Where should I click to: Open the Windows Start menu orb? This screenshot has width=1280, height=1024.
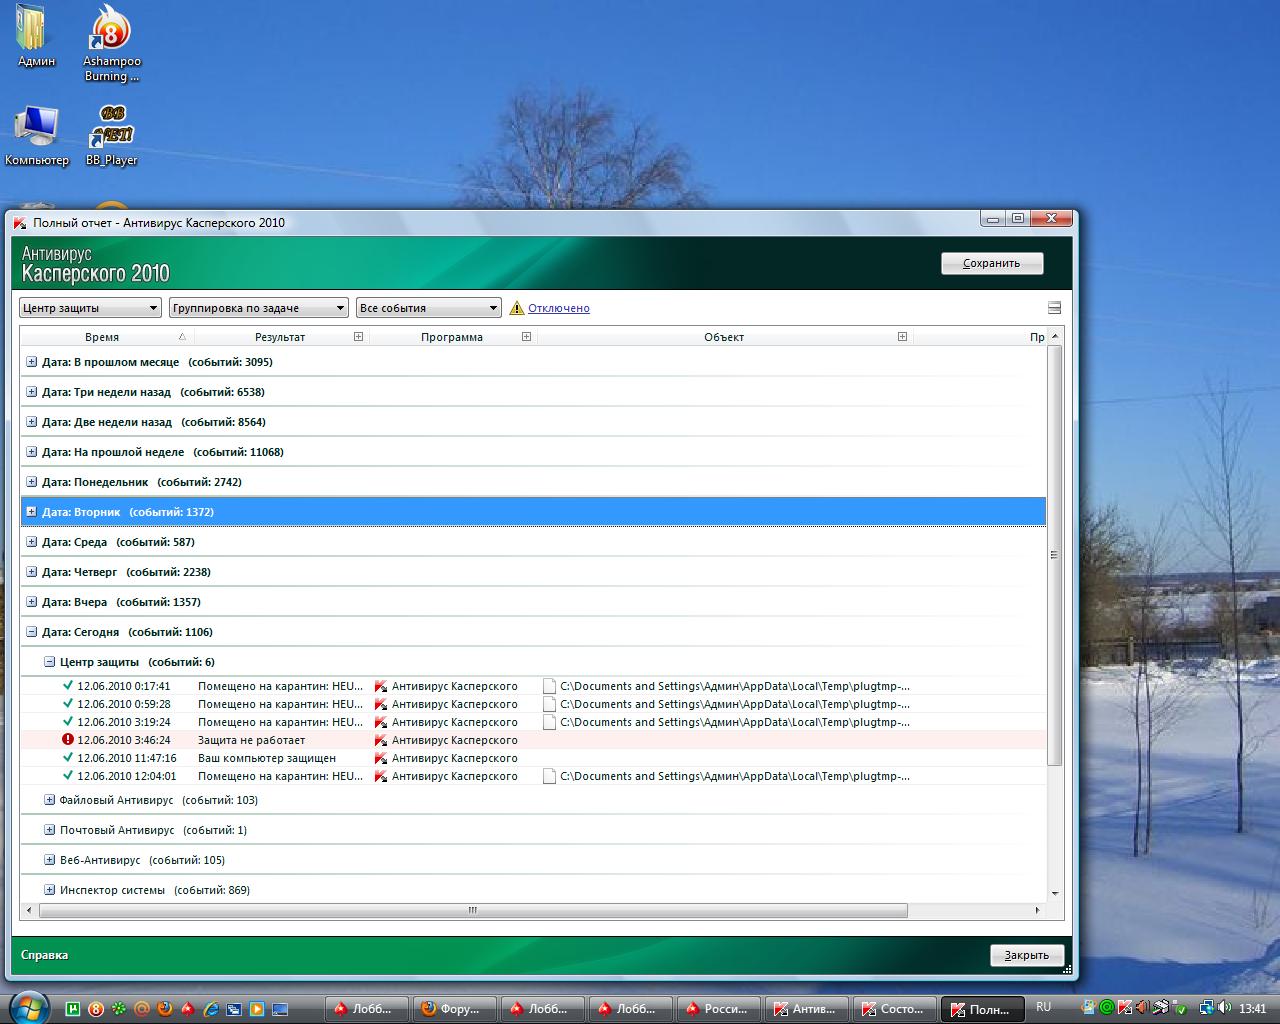[28, 1006]
